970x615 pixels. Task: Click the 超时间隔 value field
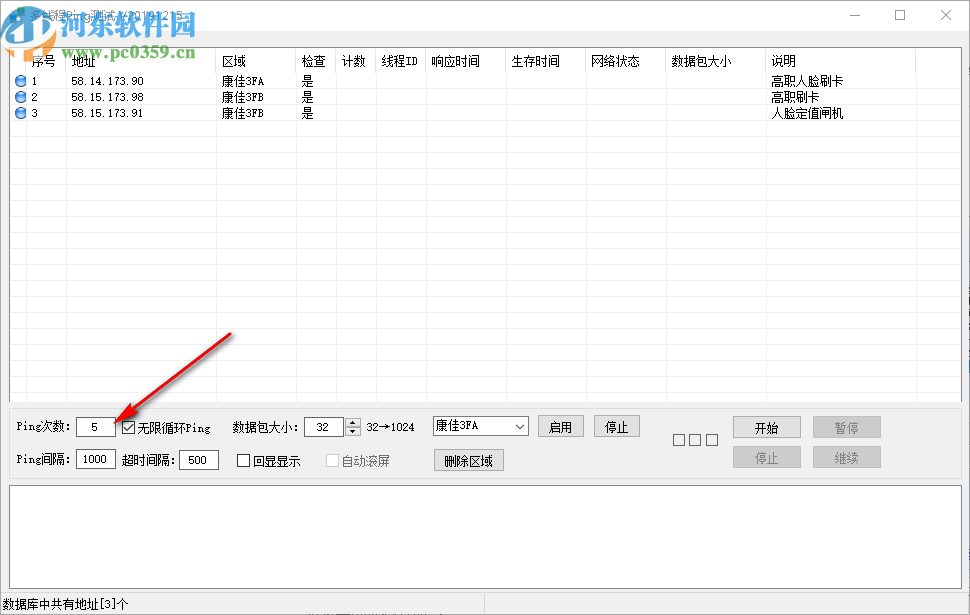click(197, 460)
